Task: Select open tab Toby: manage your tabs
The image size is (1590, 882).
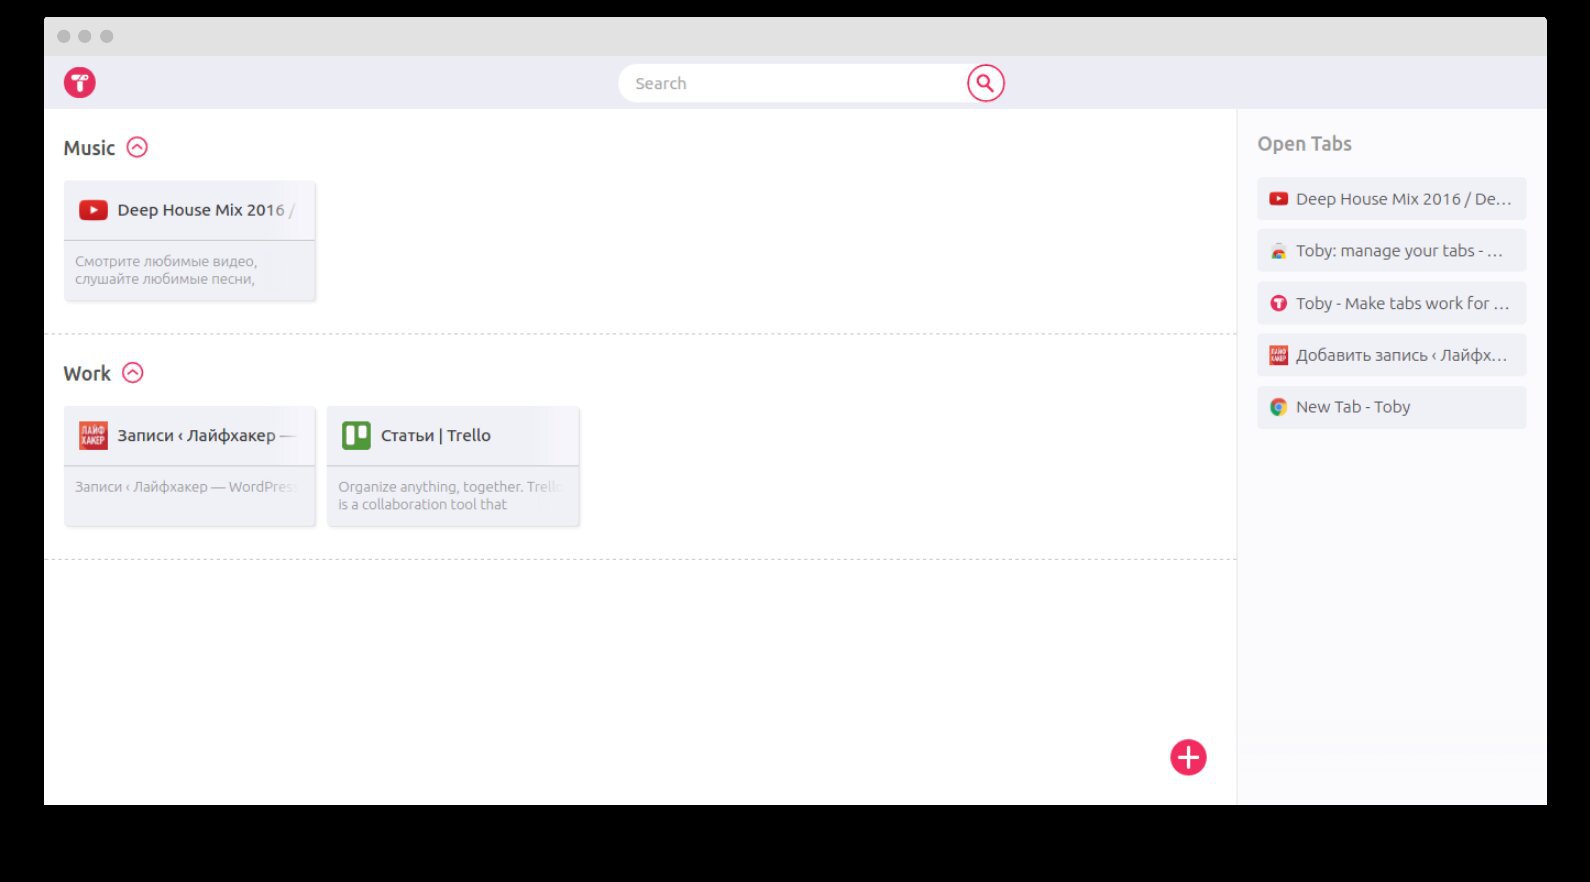Action: pyautogui.click(x=1391, y=251)
